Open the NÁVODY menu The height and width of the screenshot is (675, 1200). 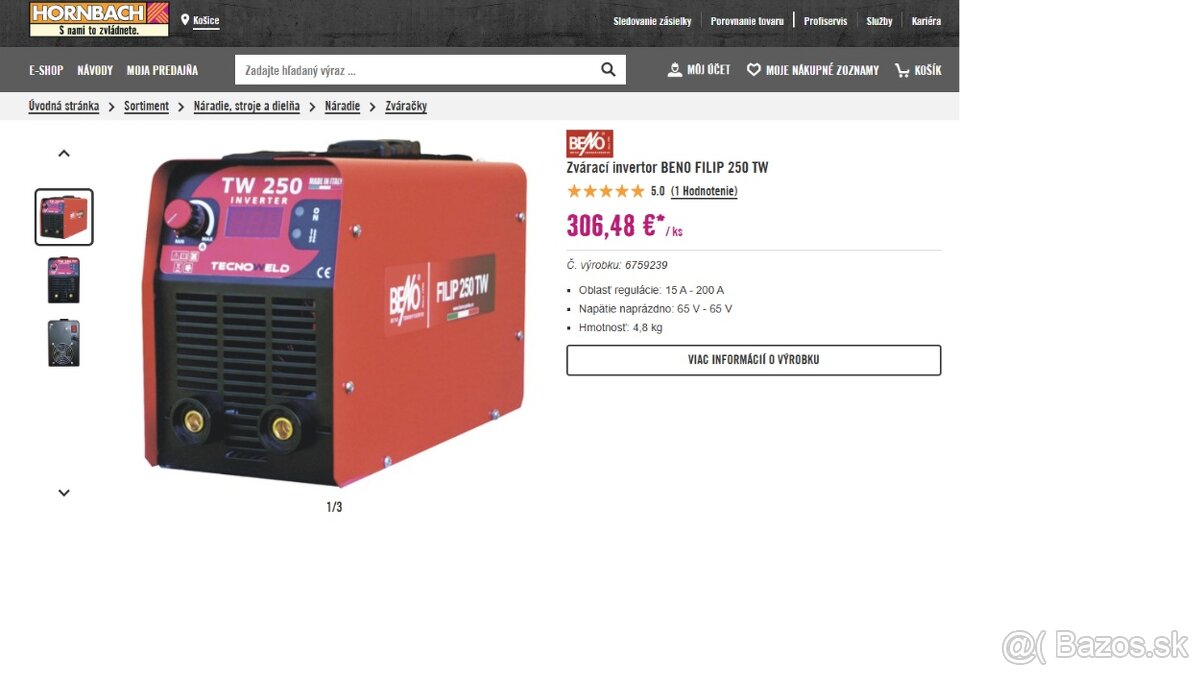pos(95,70)
